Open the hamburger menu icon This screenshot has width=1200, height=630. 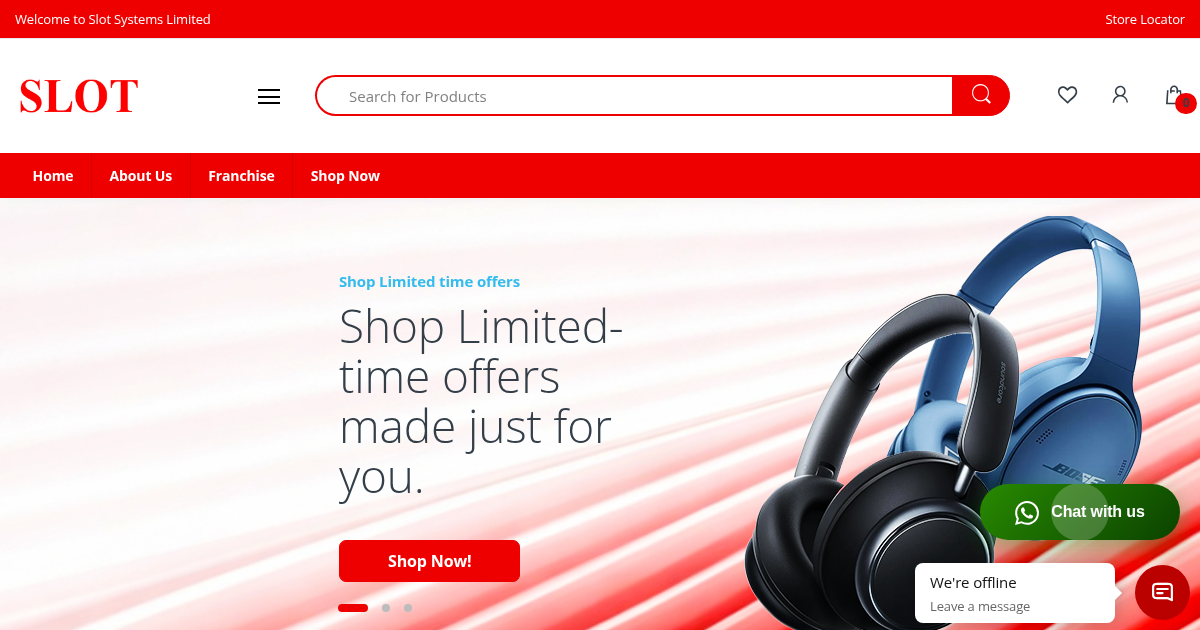click(269, 96)
